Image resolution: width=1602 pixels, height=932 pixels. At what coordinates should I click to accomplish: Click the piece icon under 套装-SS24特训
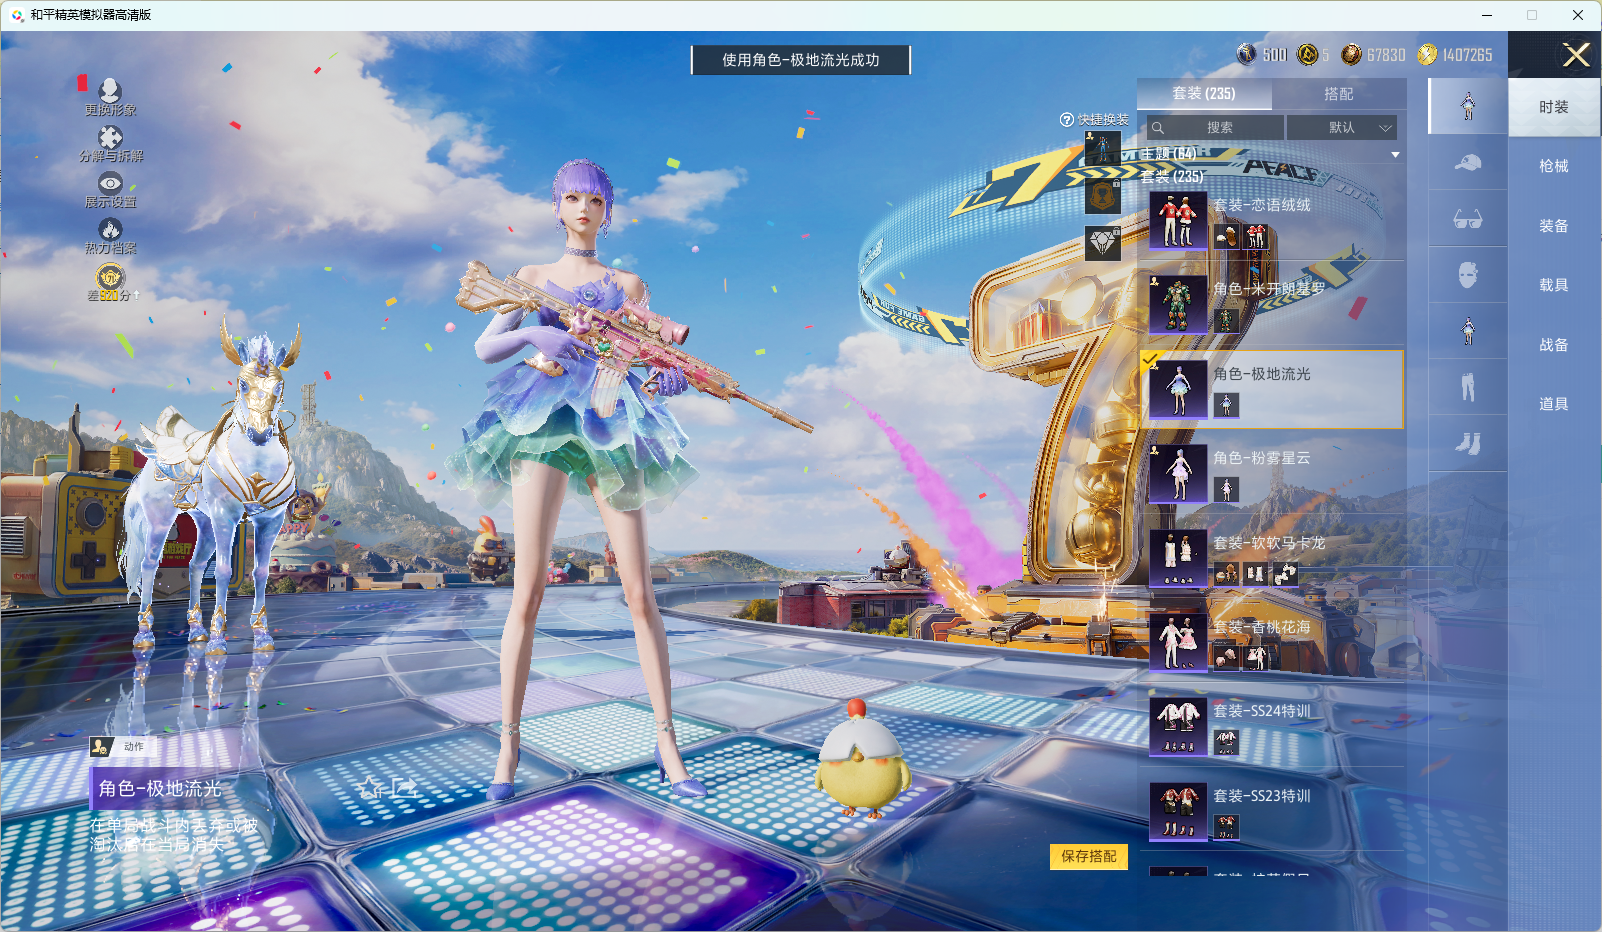1226,743
